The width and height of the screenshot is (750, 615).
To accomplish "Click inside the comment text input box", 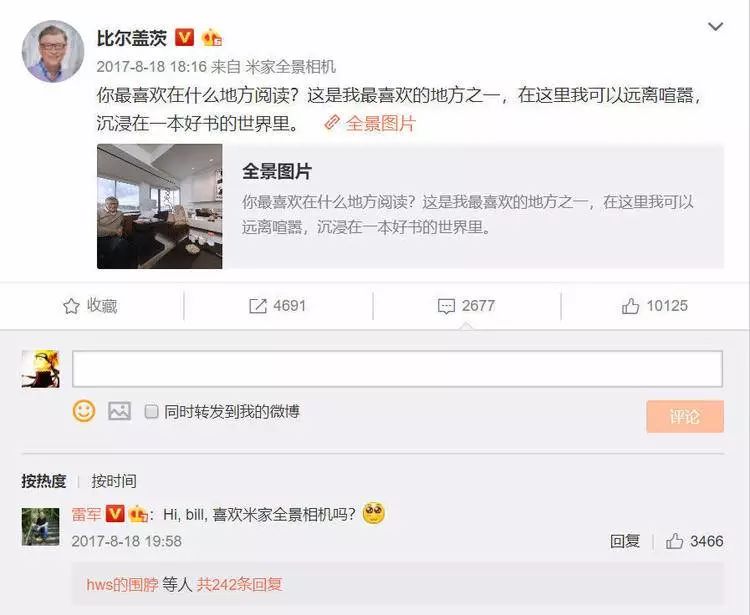I will tap(397, 369).
